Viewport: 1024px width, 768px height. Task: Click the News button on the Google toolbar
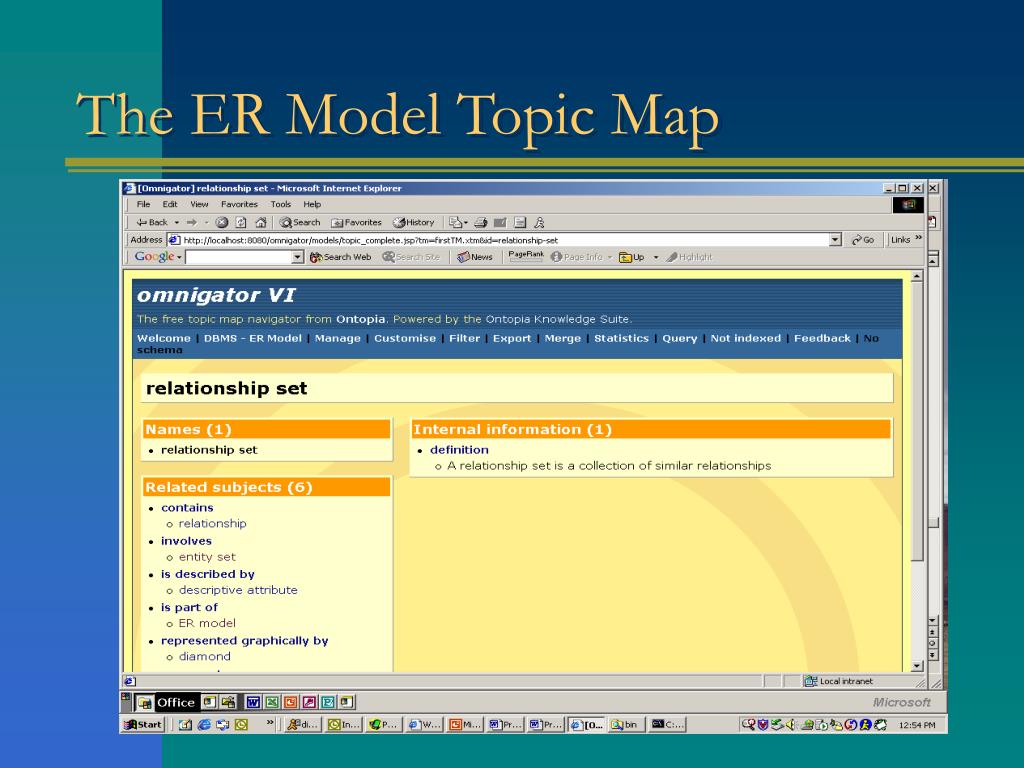click(475, 257)
